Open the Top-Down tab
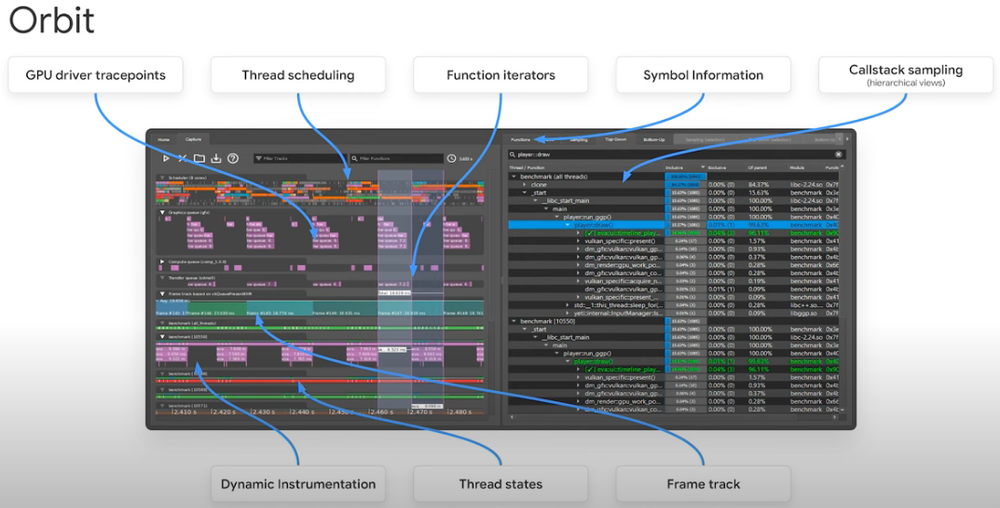 [615, 139]
